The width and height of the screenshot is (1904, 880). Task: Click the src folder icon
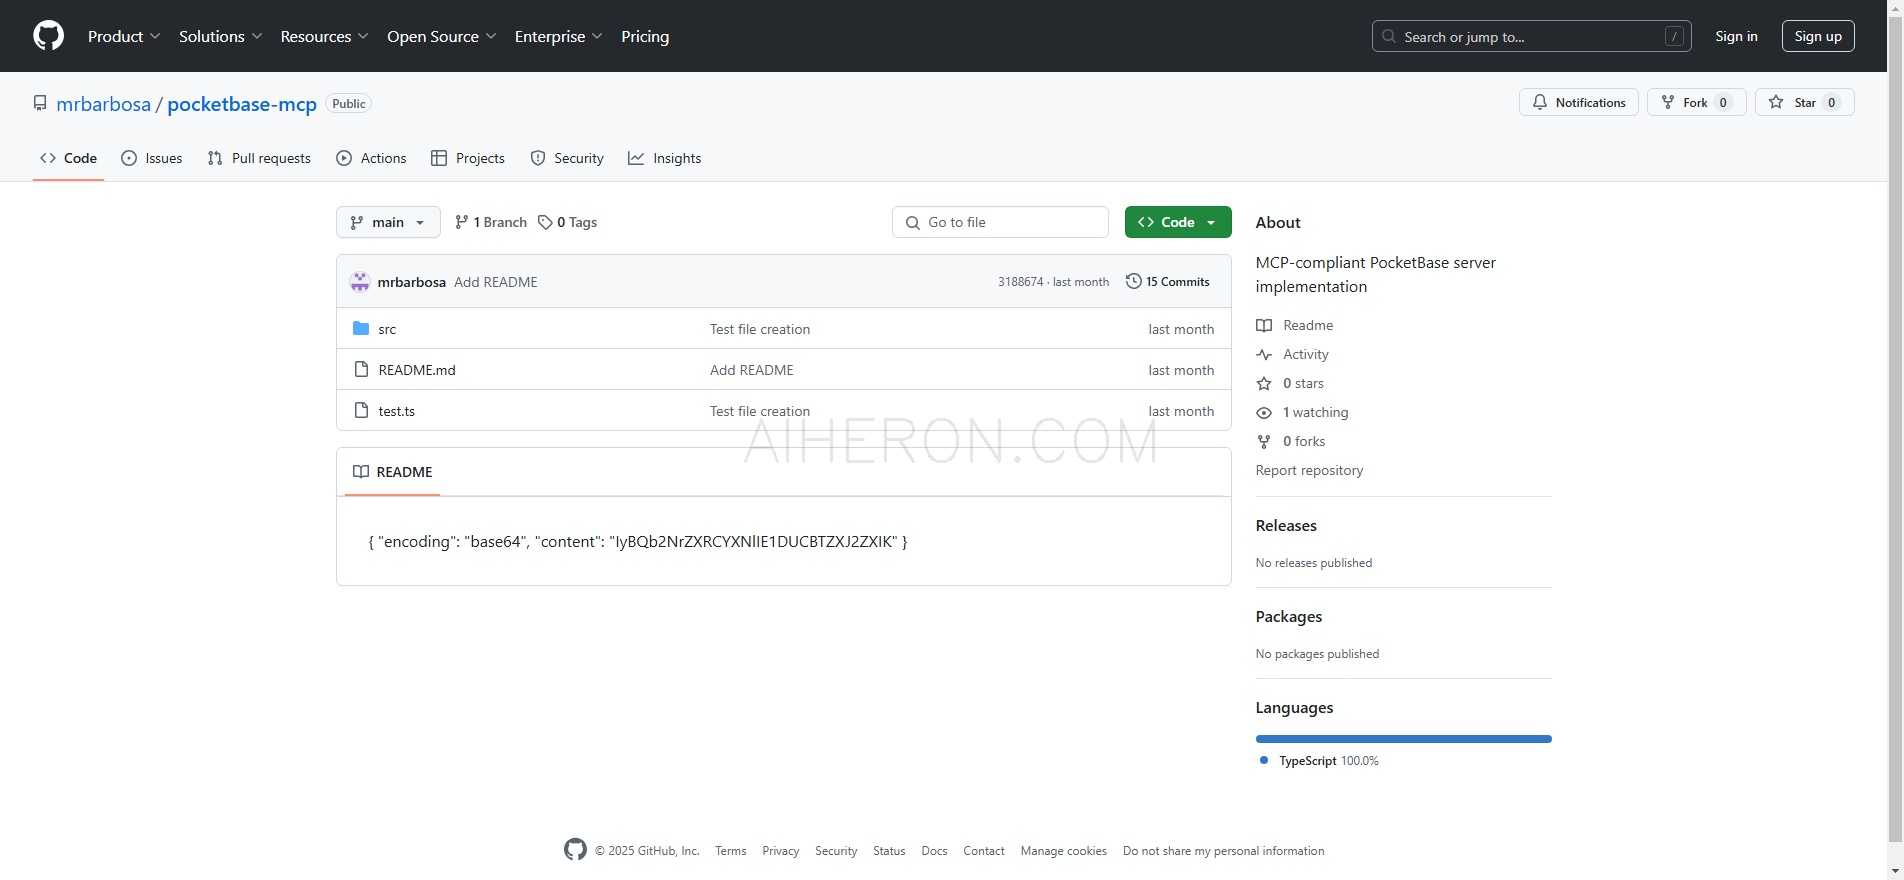361,329
